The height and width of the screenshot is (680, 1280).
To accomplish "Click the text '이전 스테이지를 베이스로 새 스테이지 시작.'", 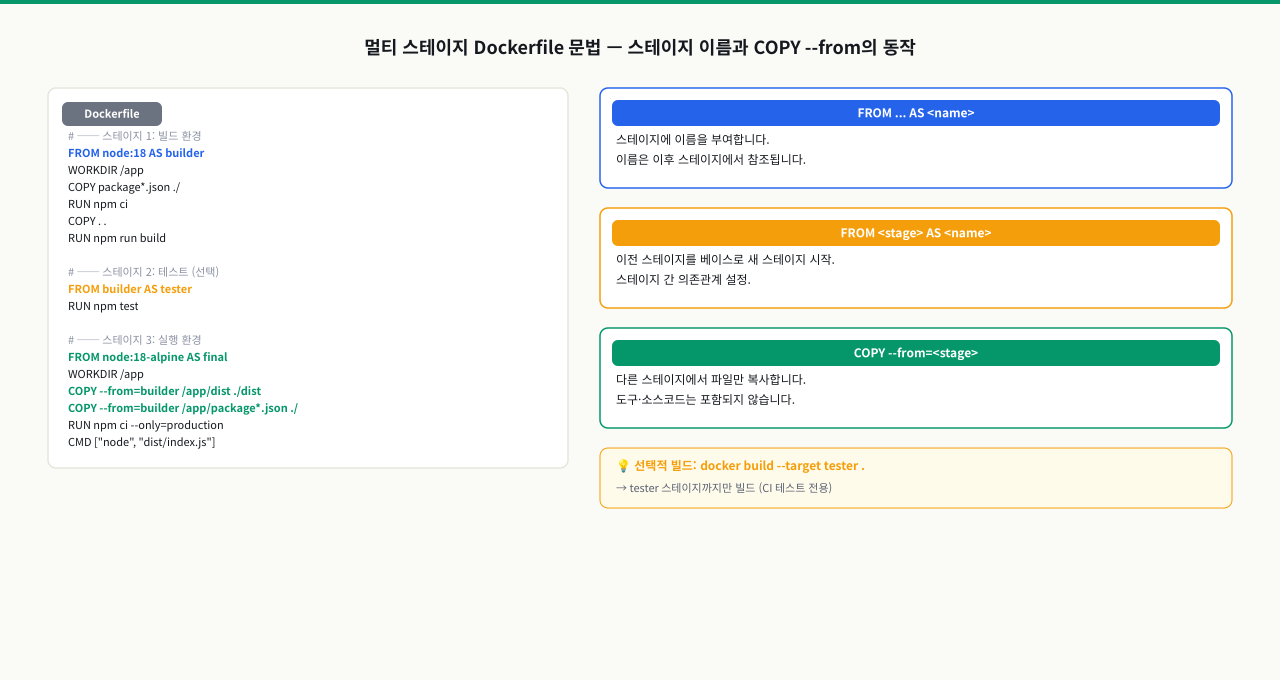I will [x=725, y=259].
